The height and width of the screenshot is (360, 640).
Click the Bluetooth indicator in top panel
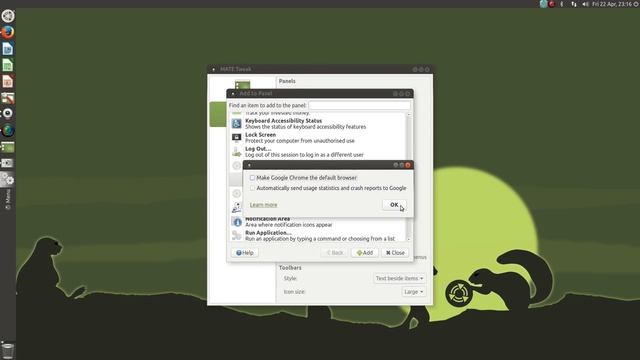click(562, 4)
